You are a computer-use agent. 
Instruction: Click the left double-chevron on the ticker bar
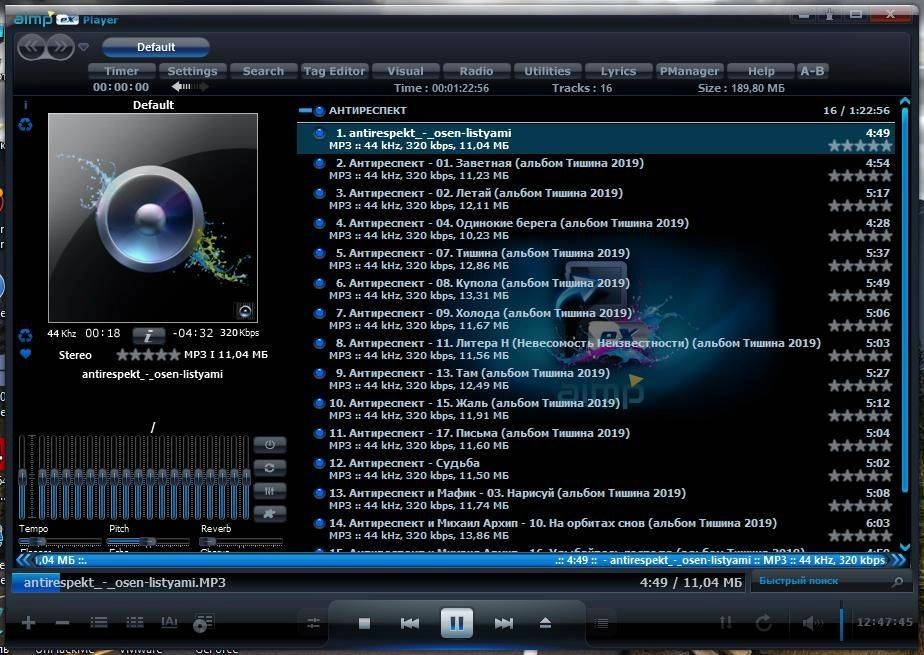coord(24,560)
